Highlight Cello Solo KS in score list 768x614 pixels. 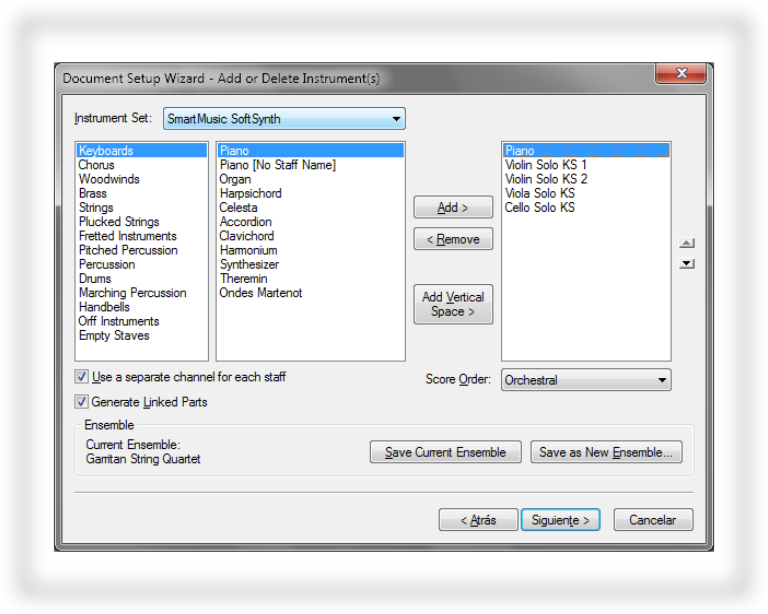point(539,208)
